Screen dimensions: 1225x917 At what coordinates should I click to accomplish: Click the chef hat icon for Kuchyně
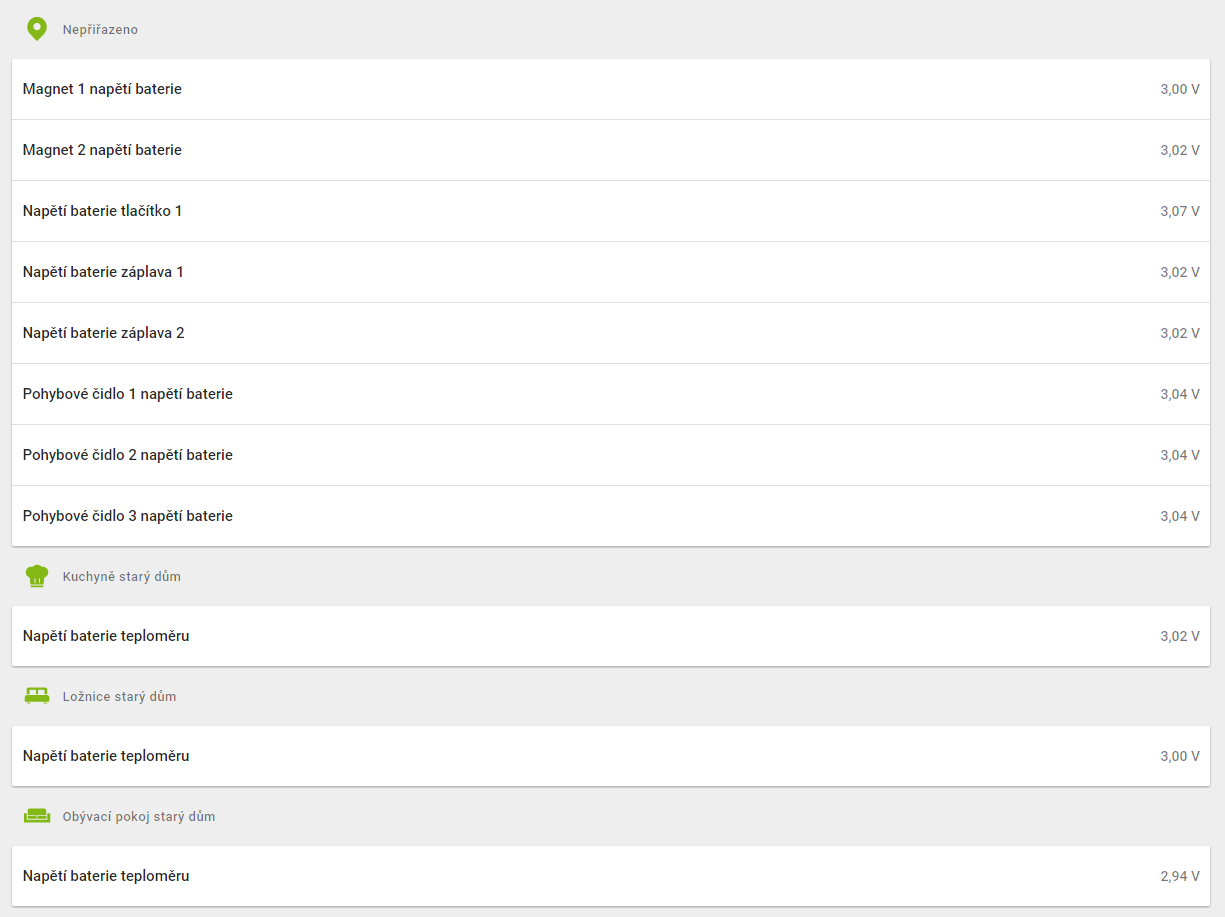point(37,576)
